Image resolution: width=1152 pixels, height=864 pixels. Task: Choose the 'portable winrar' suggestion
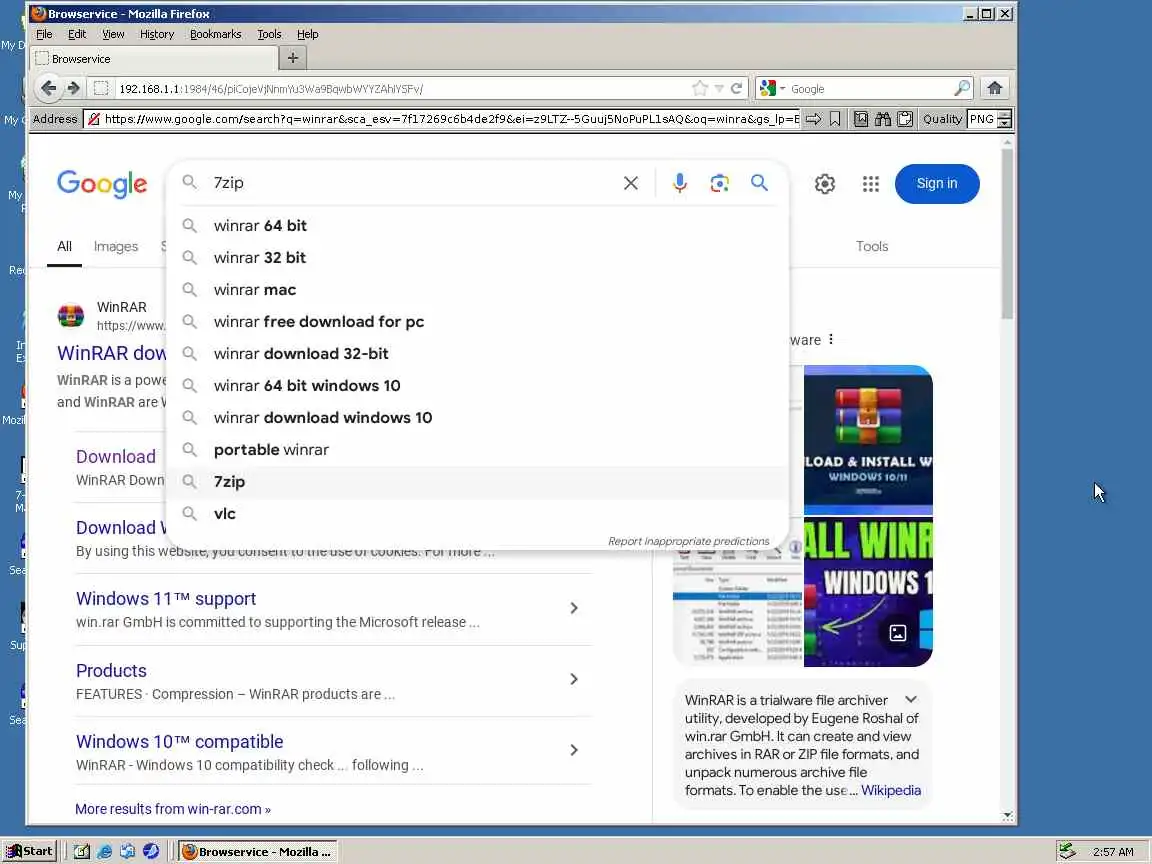tap(478, 450)
